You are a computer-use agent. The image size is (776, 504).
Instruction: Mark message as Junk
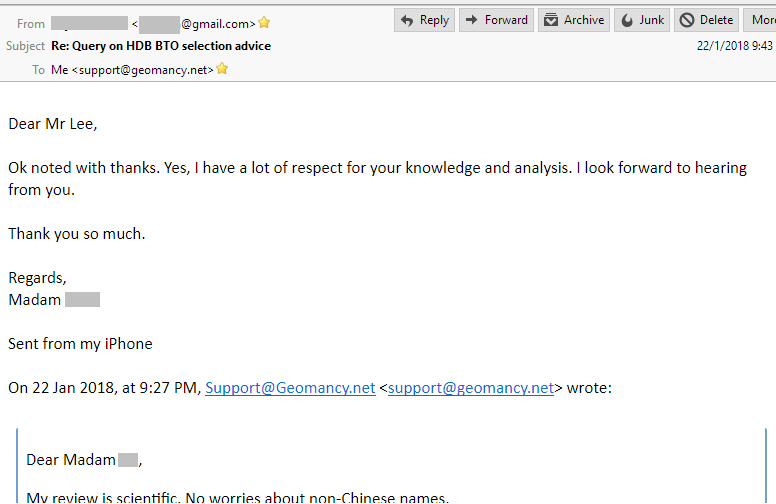pyautogui.click(x=641, y=20)
